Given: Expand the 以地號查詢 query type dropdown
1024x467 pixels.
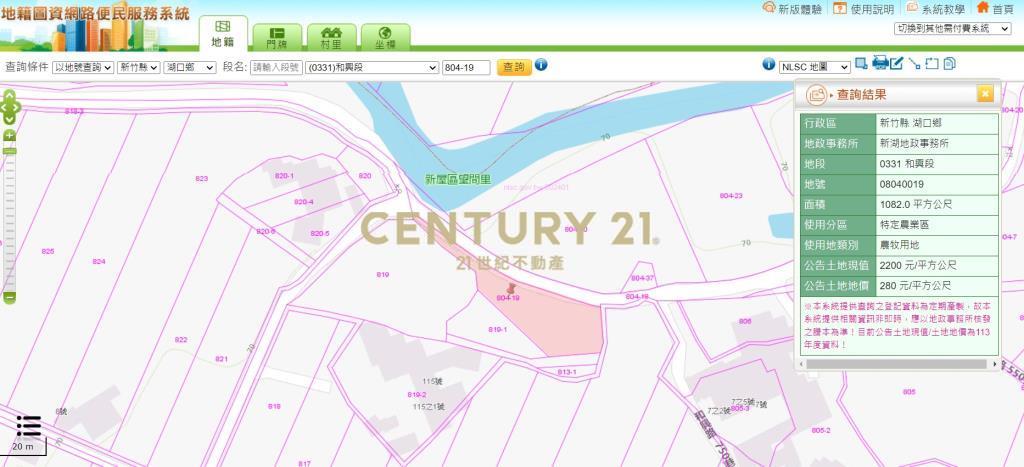Looking at the screenshot, I should pyautogui.click(x=82, y=67).
